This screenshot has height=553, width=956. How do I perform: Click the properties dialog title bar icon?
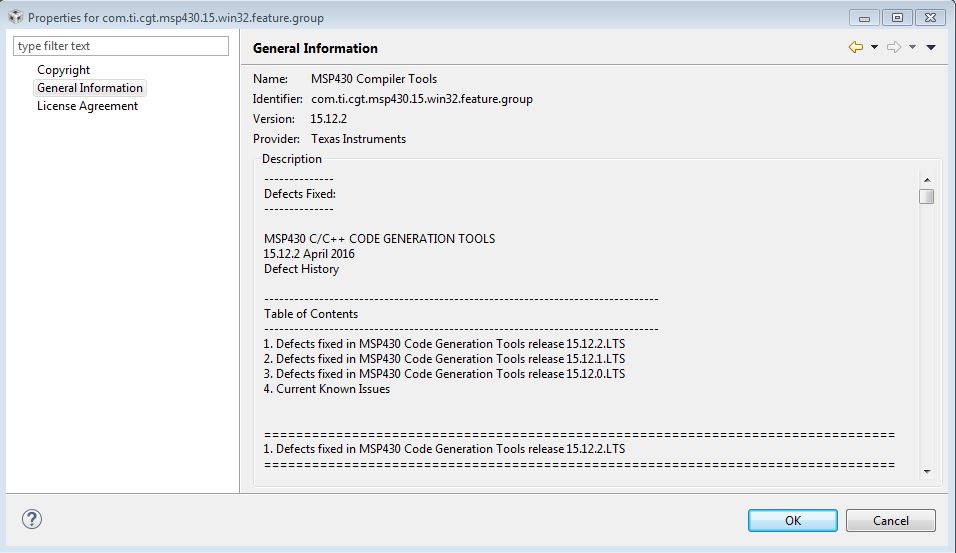[x=15, y=17]
